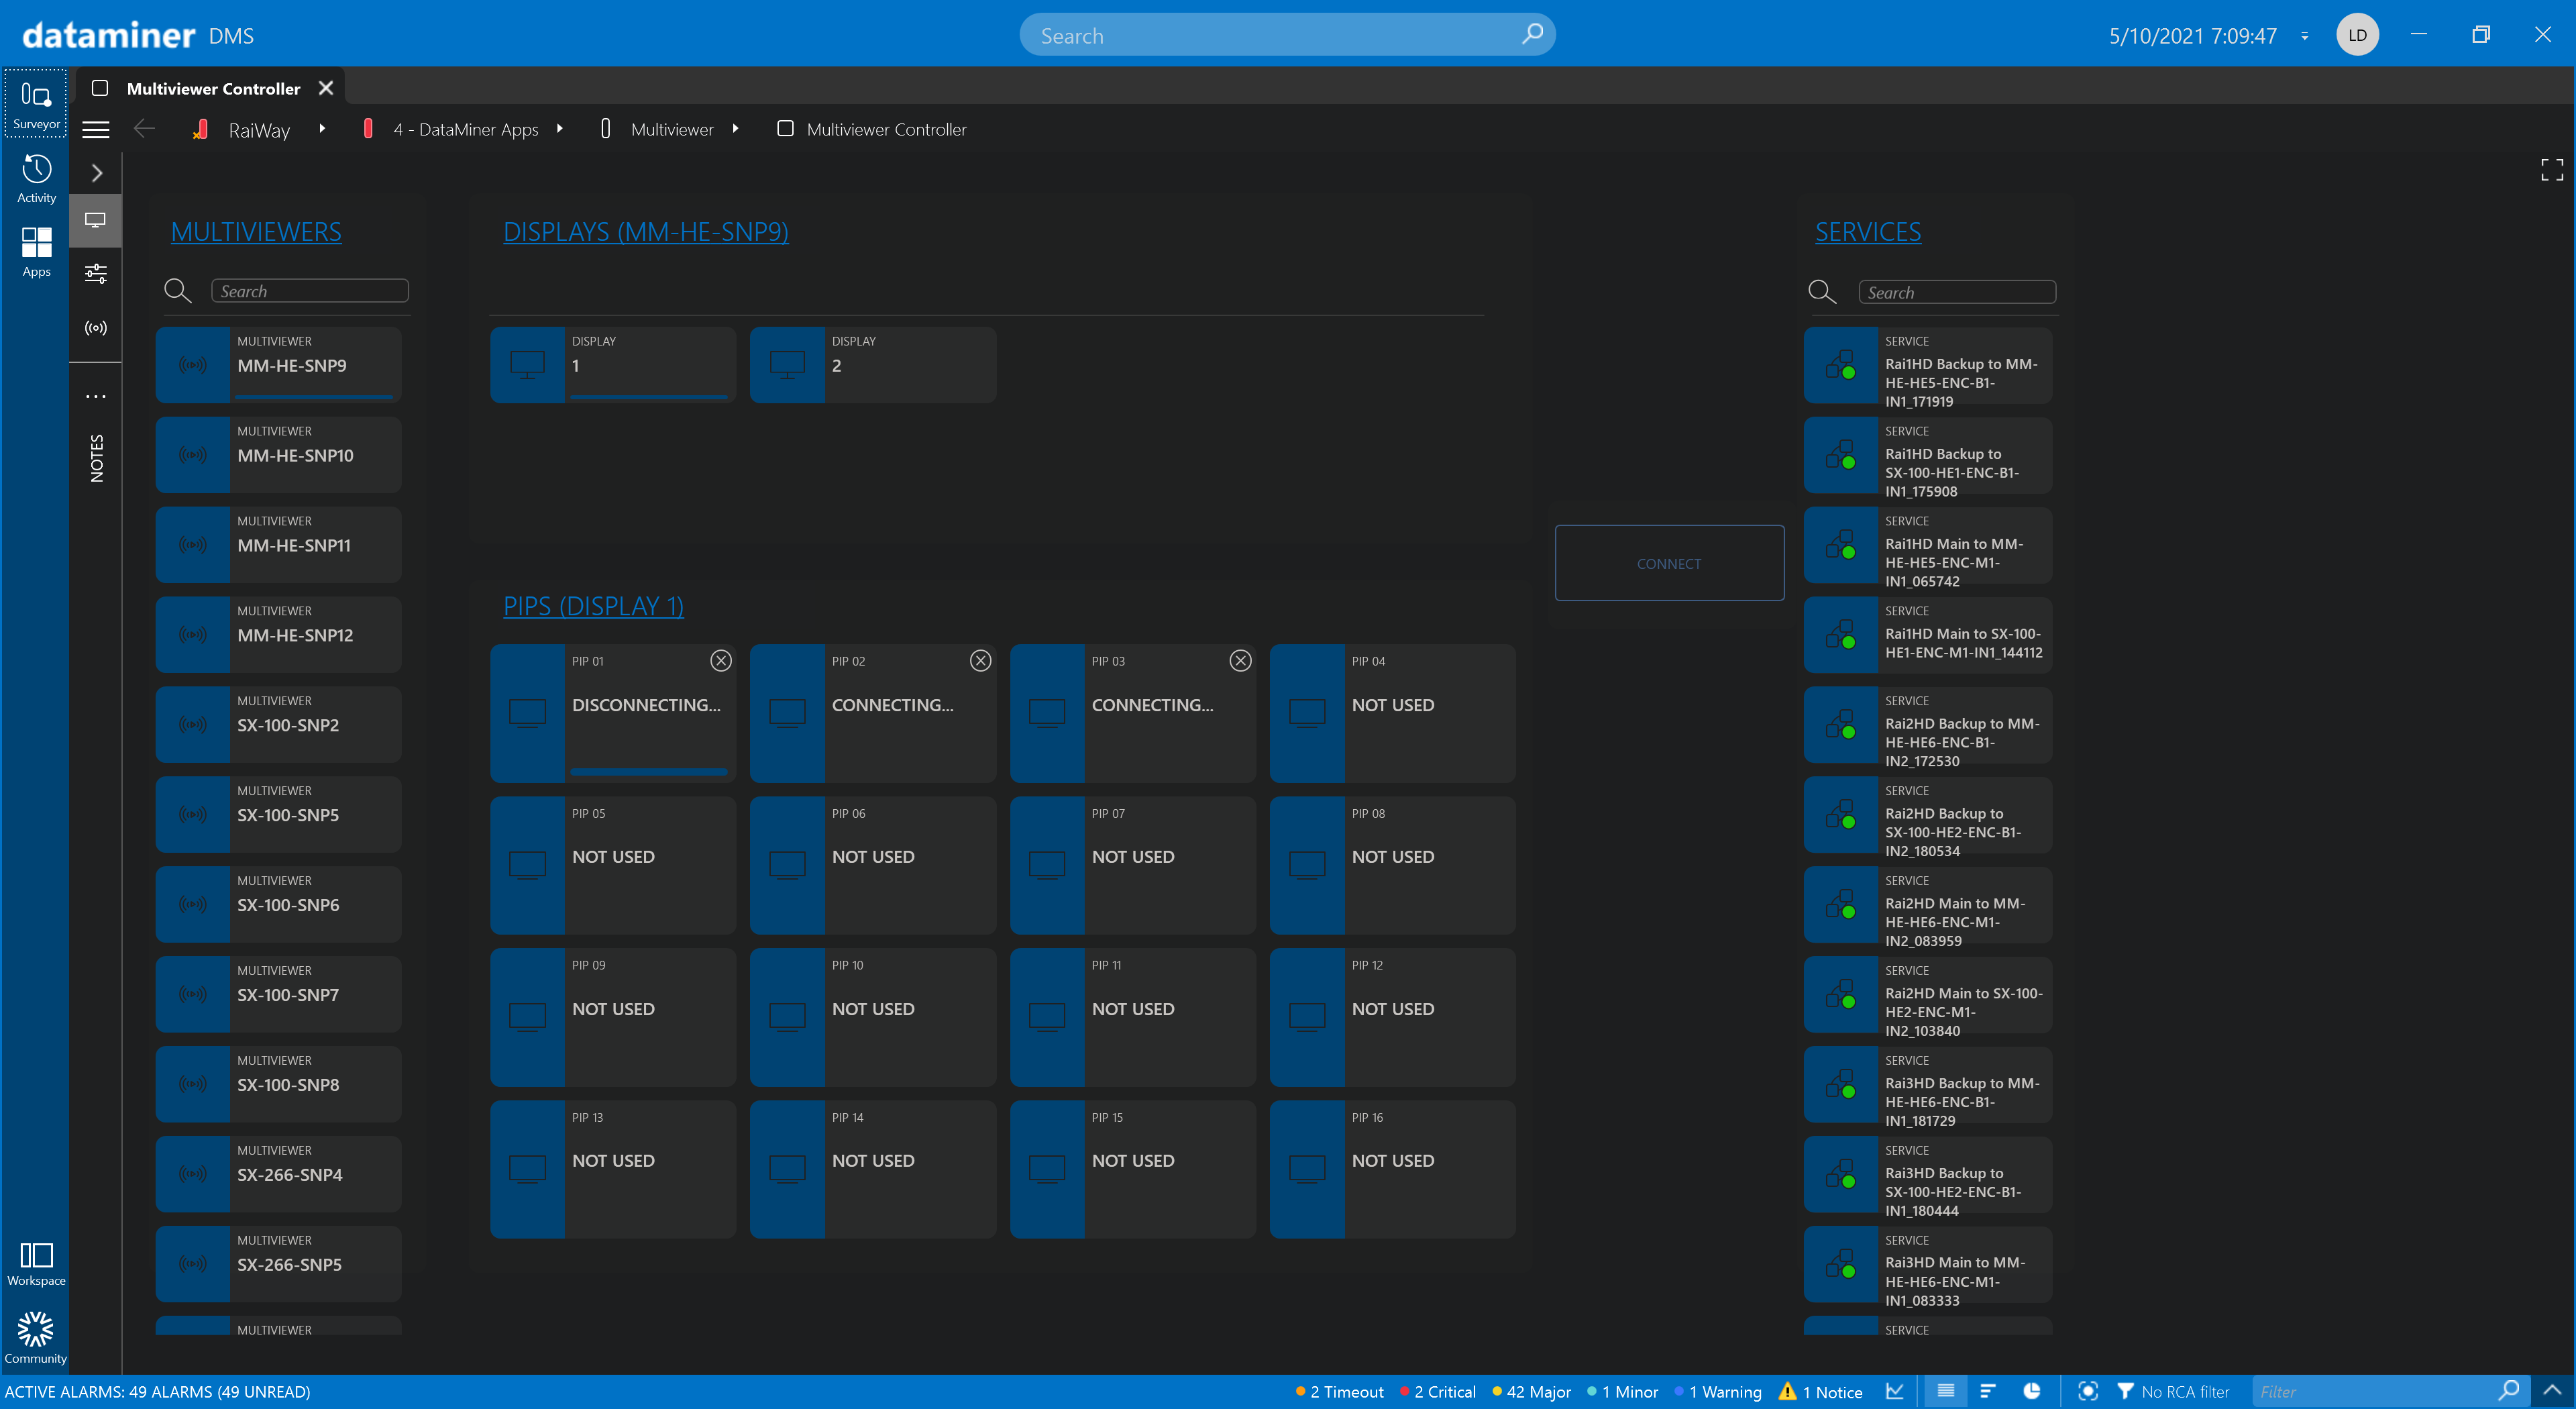Navigate to 4 - DataMiner Apps breadcrumb

(466, 130)
